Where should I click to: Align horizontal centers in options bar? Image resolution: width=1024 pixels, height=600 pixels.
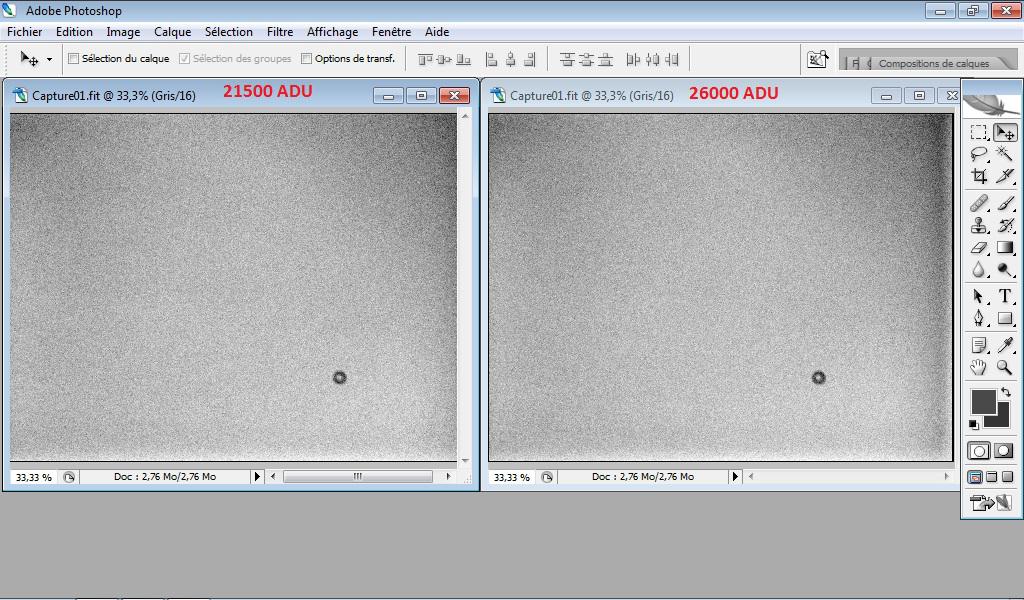511,59
